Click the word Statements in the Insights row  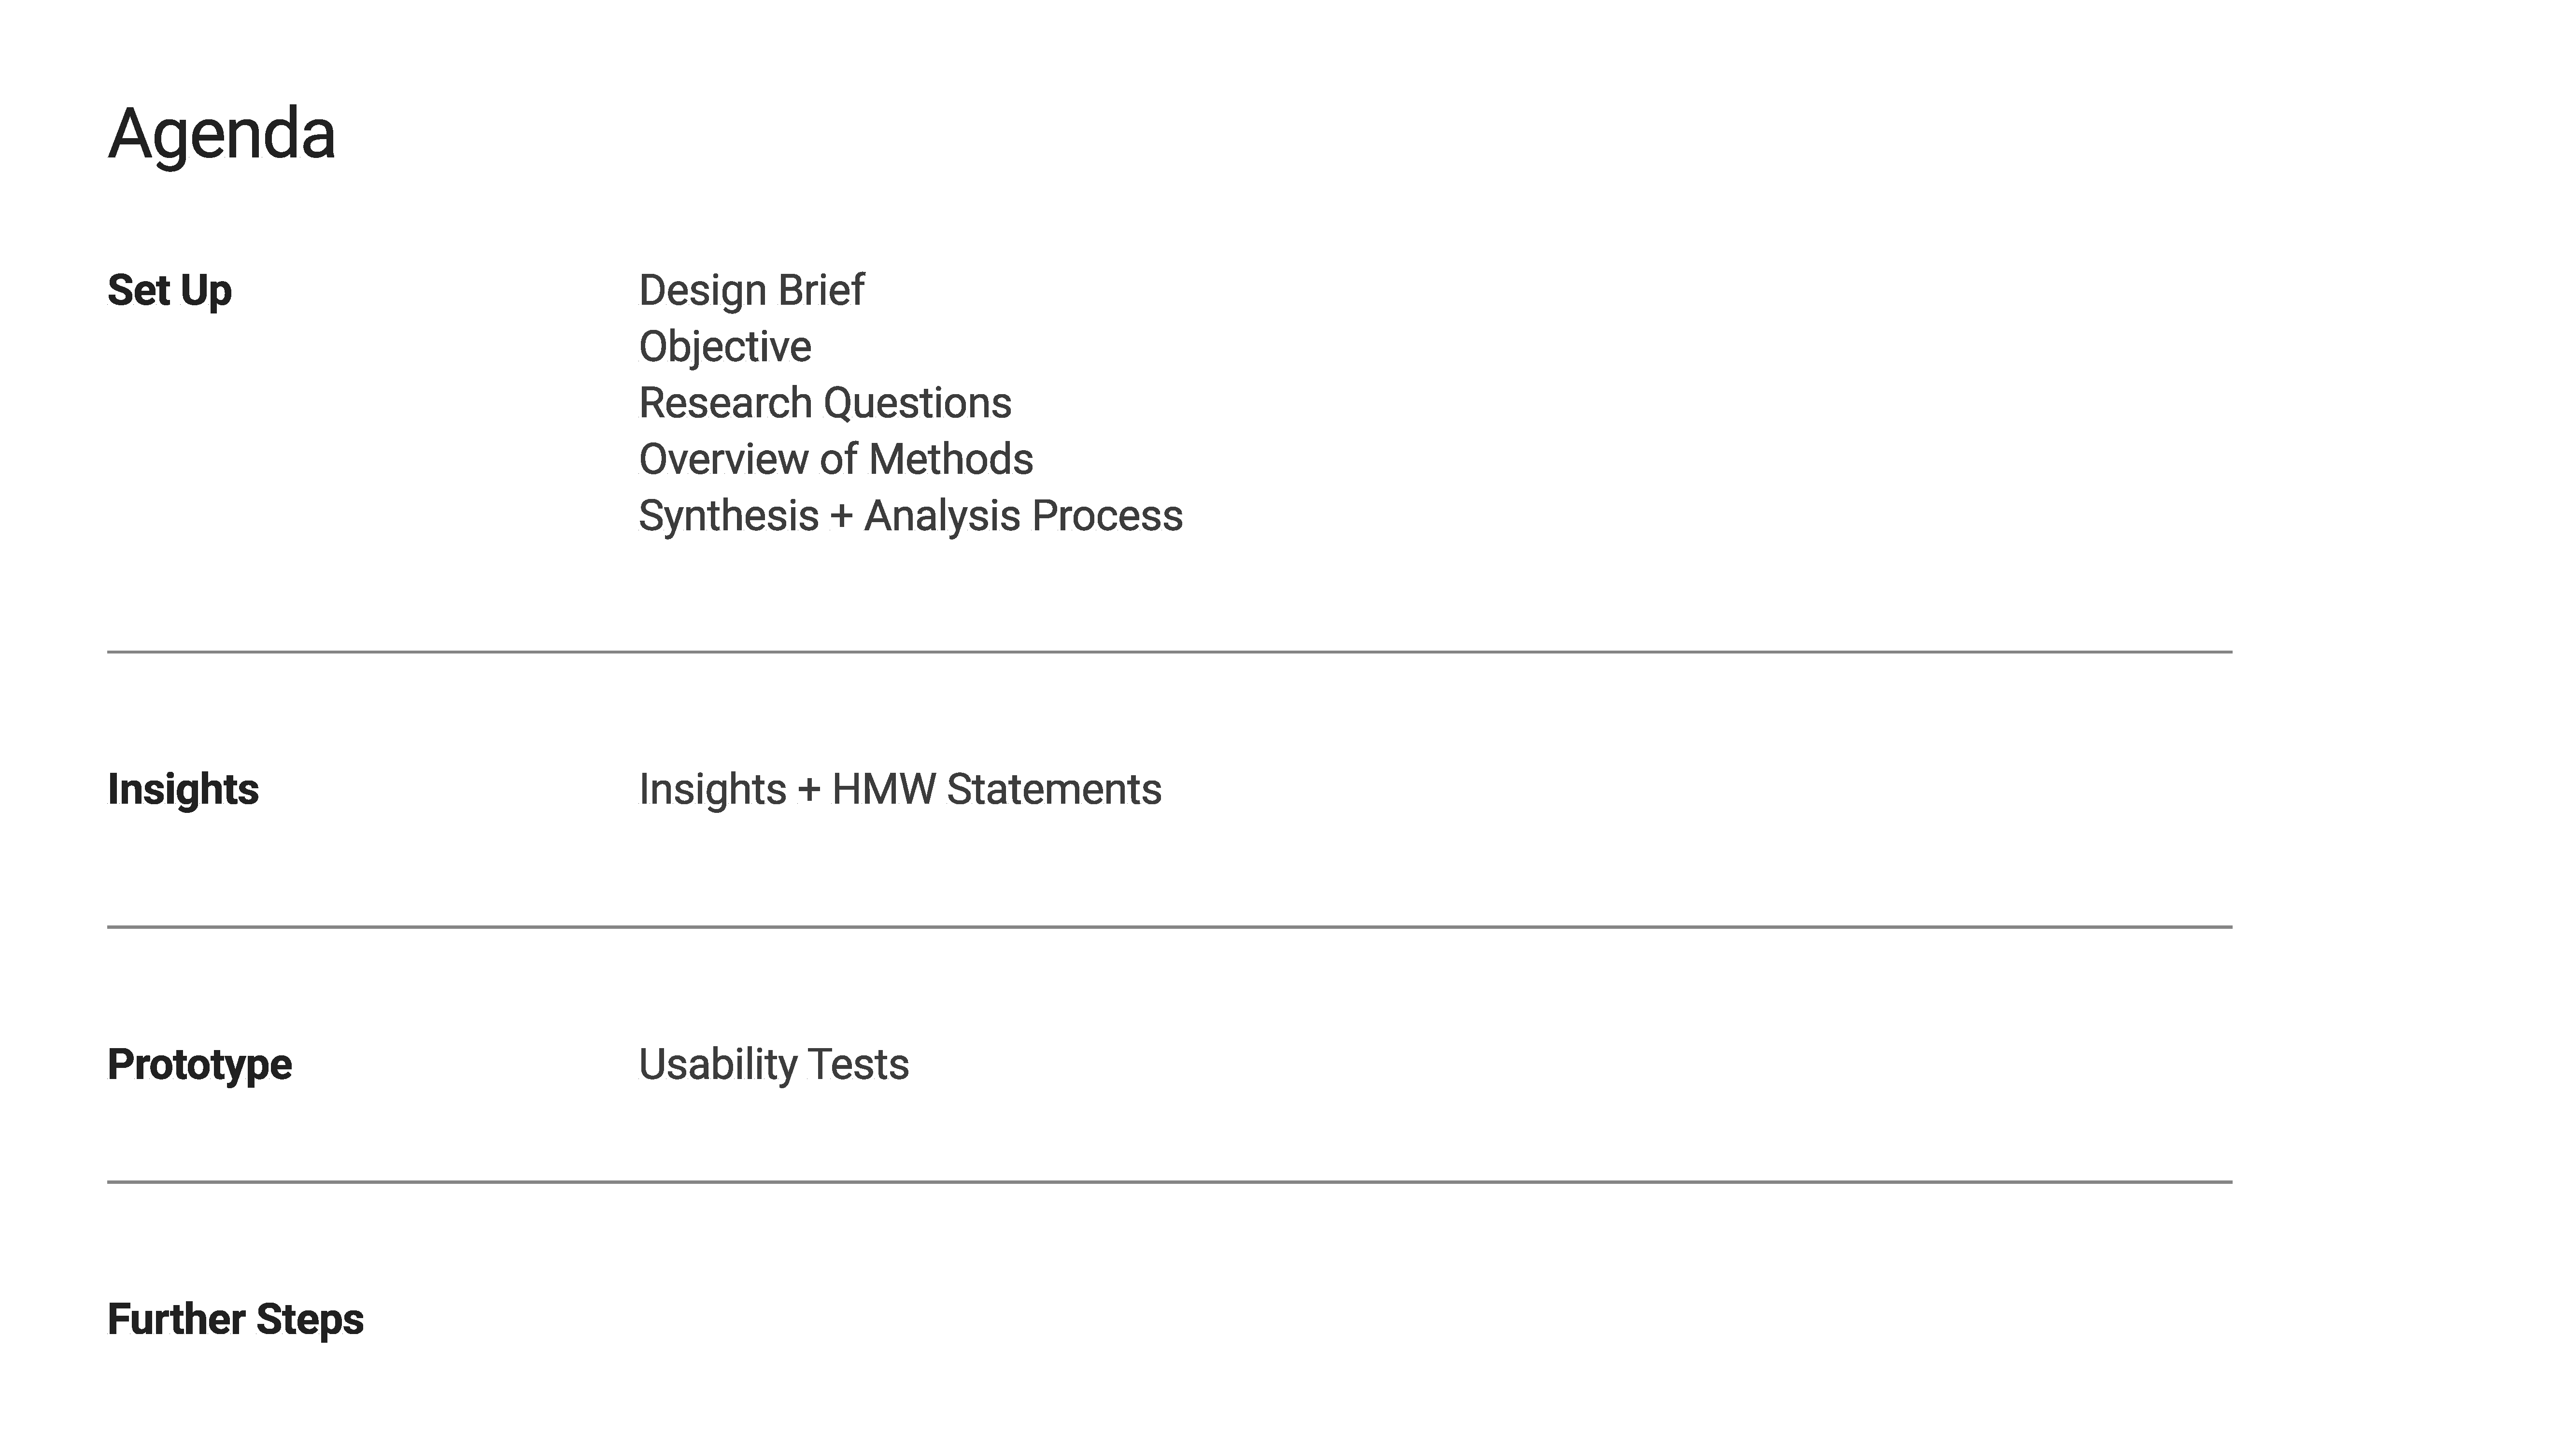click(x=1054, y=789)
